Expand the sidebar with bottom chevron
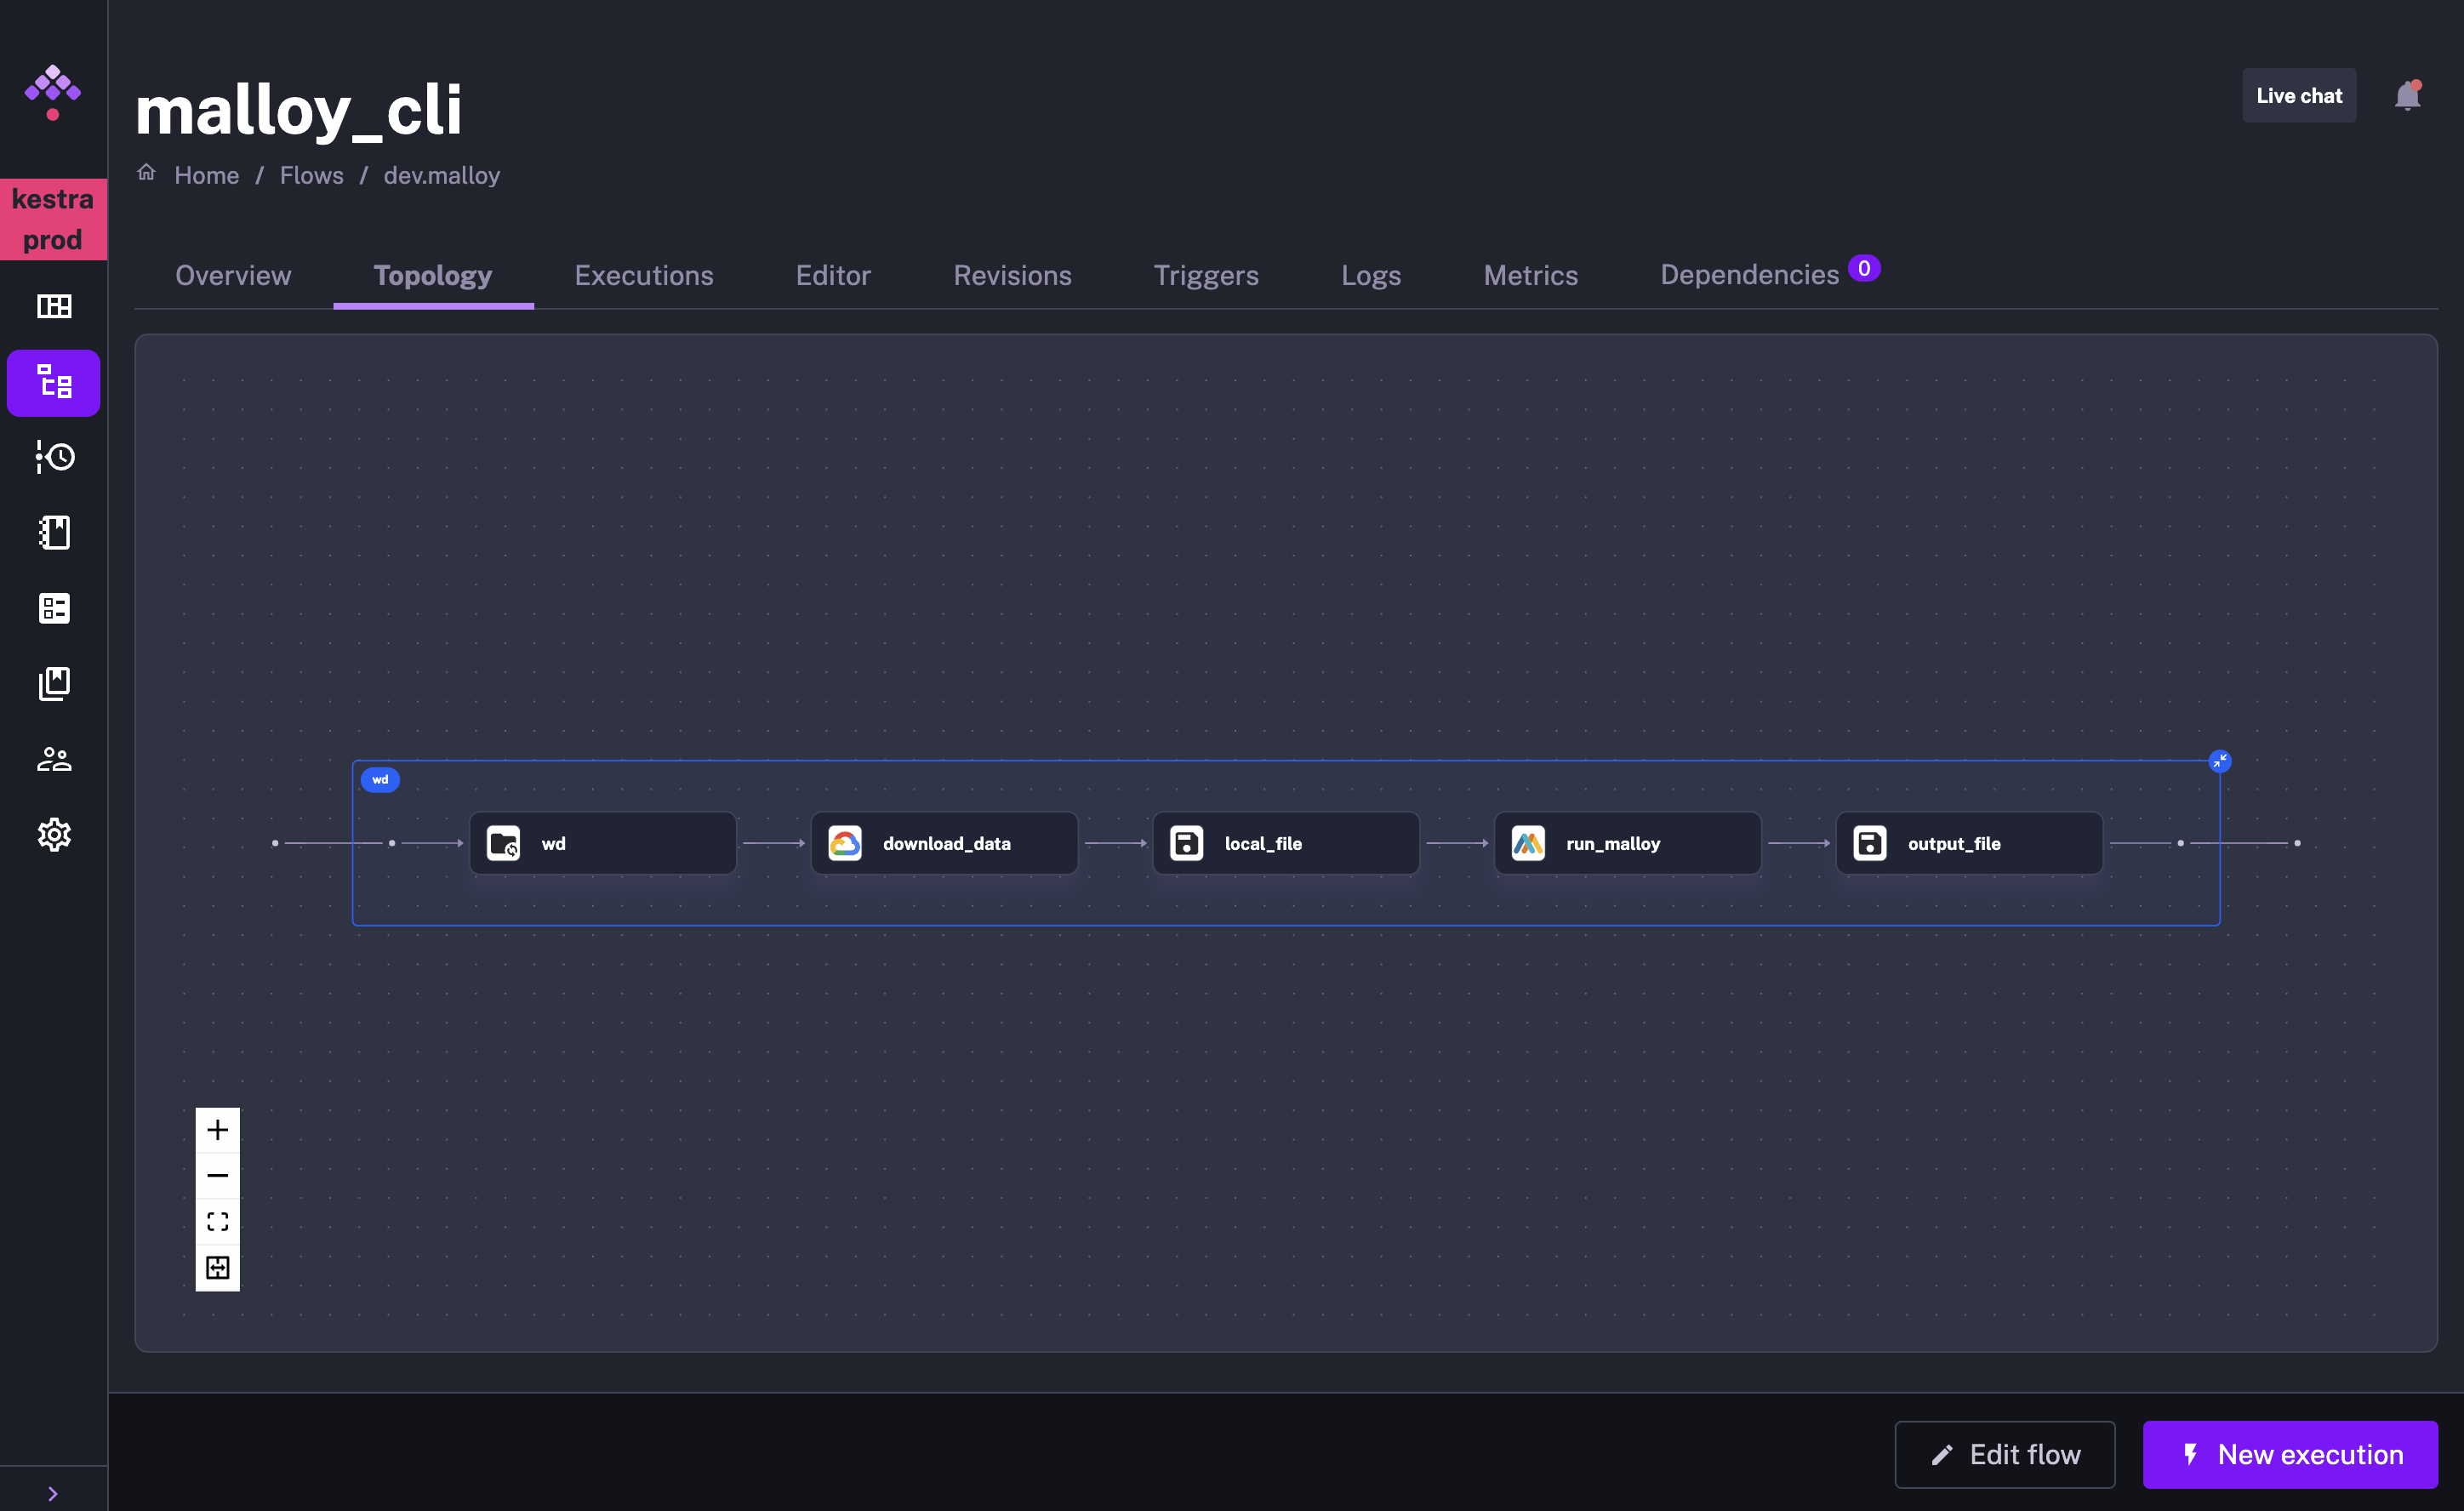The image size is (2464, 1511). click(53, 1493)
